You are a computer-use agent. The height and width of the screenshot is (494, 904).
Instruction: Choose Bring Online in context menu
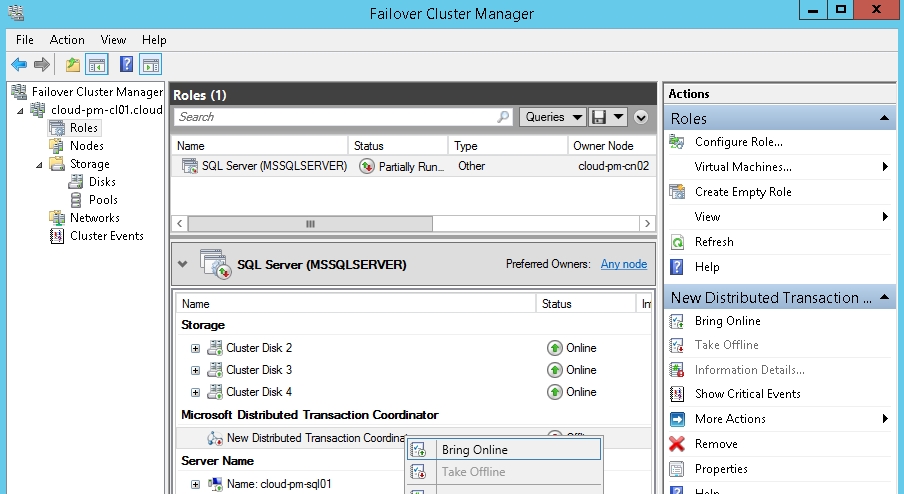(504, 450)
